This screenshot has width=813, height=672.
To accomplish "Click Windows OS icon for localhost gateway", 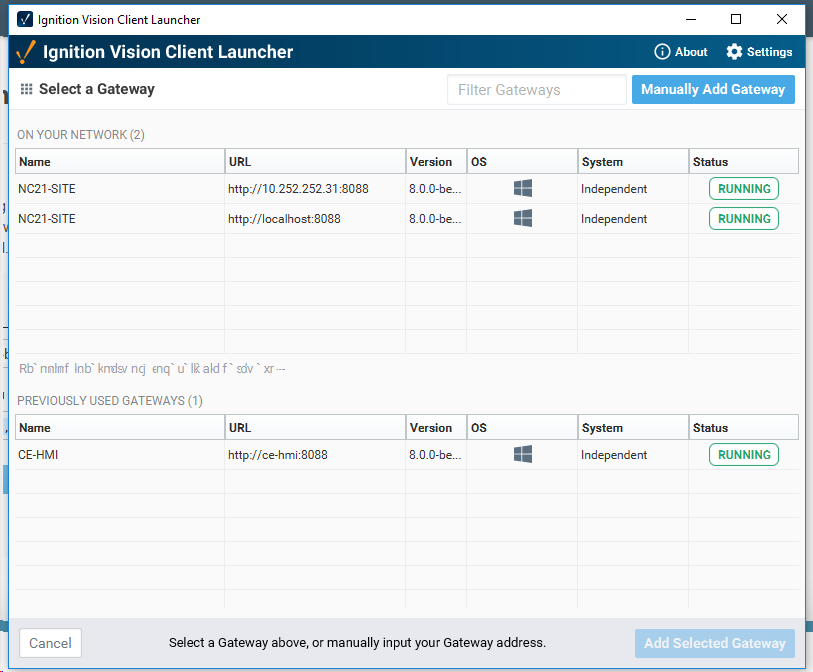I will tap(523, 218).
